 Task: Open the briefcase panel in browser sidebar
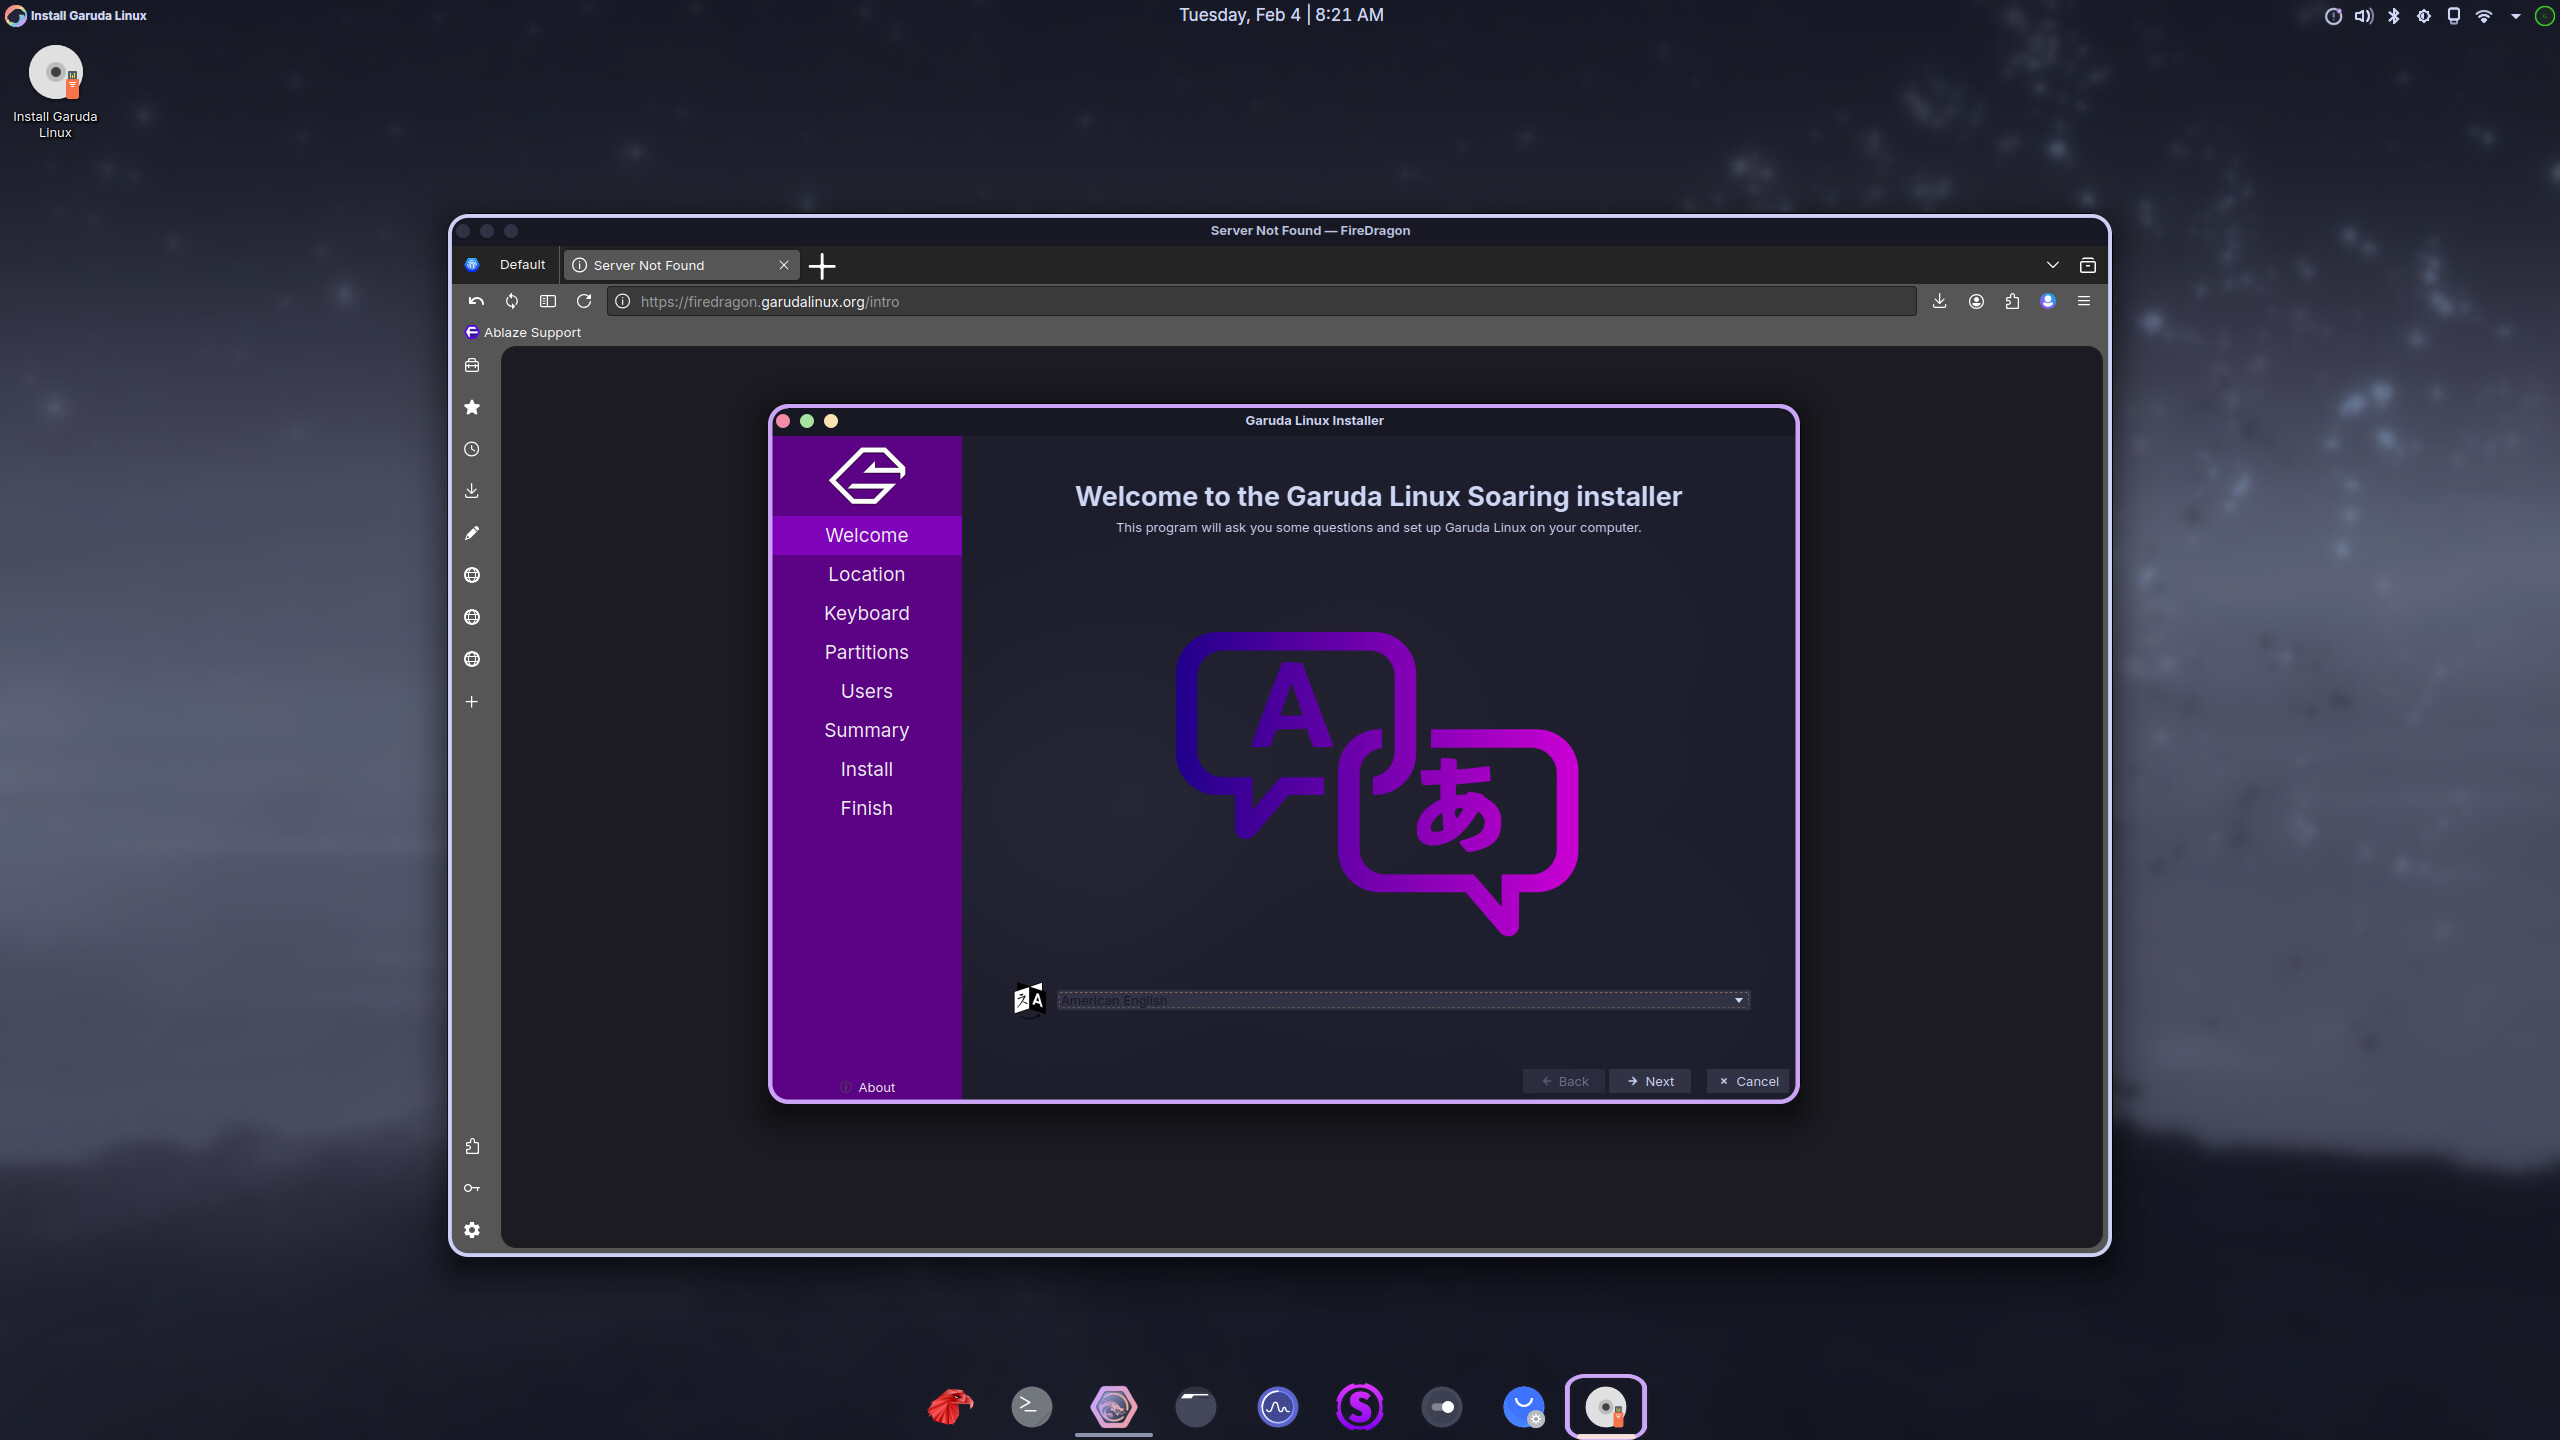tap(472, 365)
